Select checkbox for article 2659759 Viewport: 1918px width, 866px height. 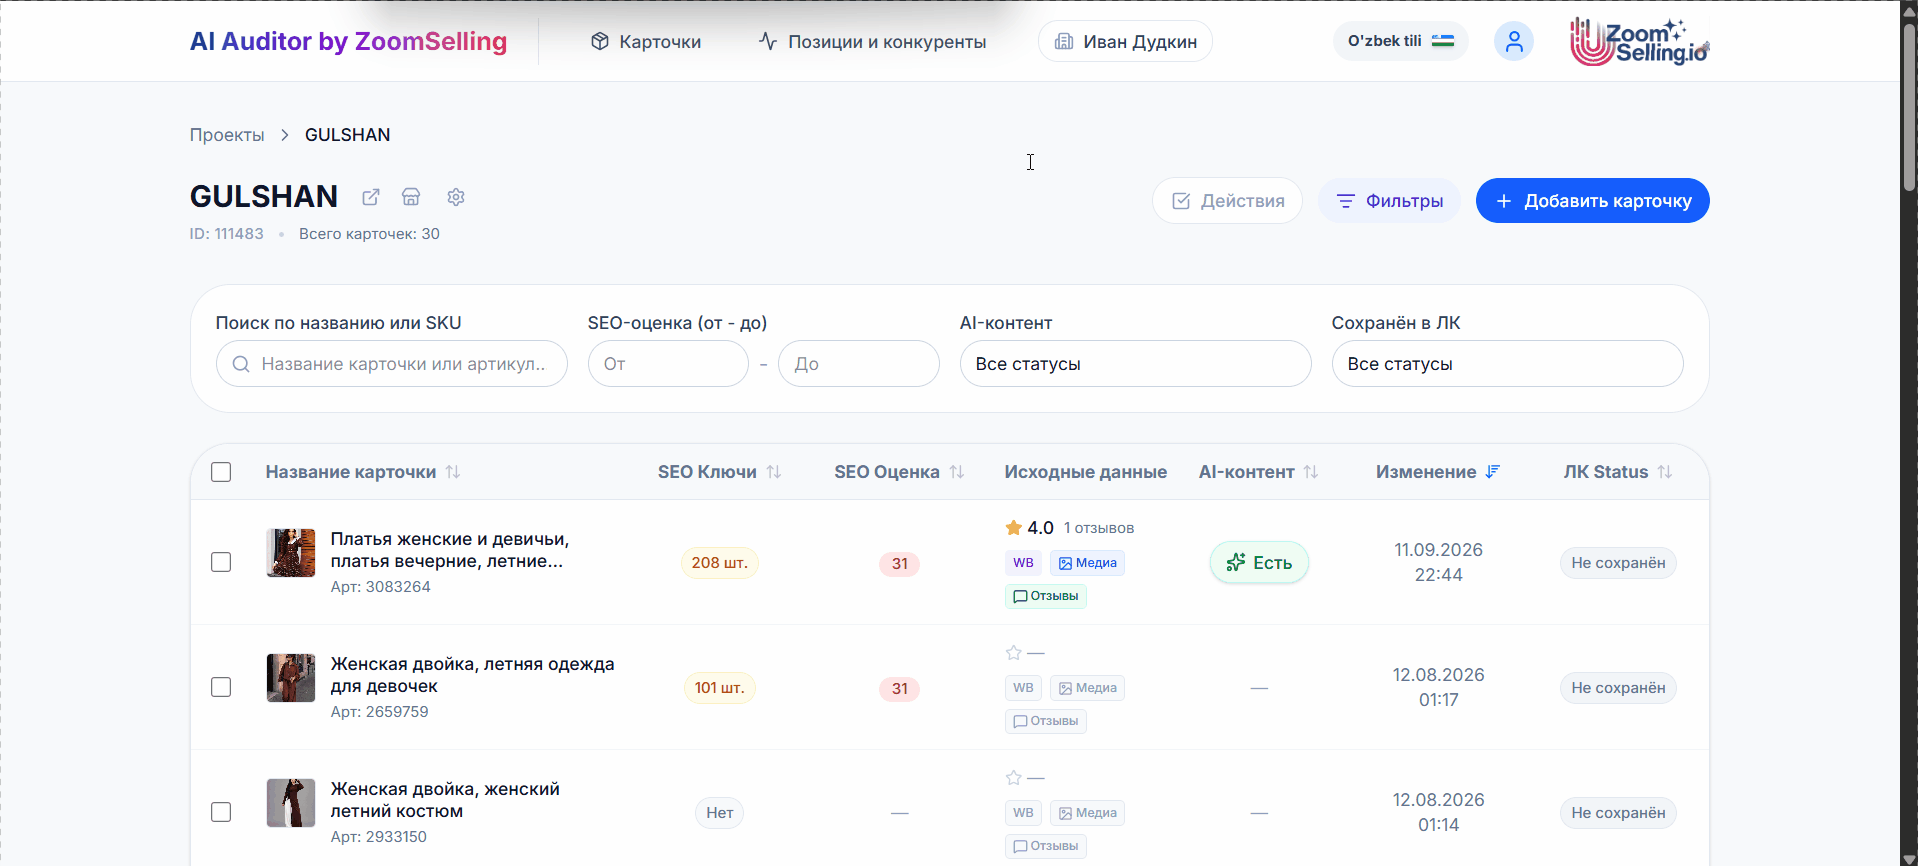point(221,687)
